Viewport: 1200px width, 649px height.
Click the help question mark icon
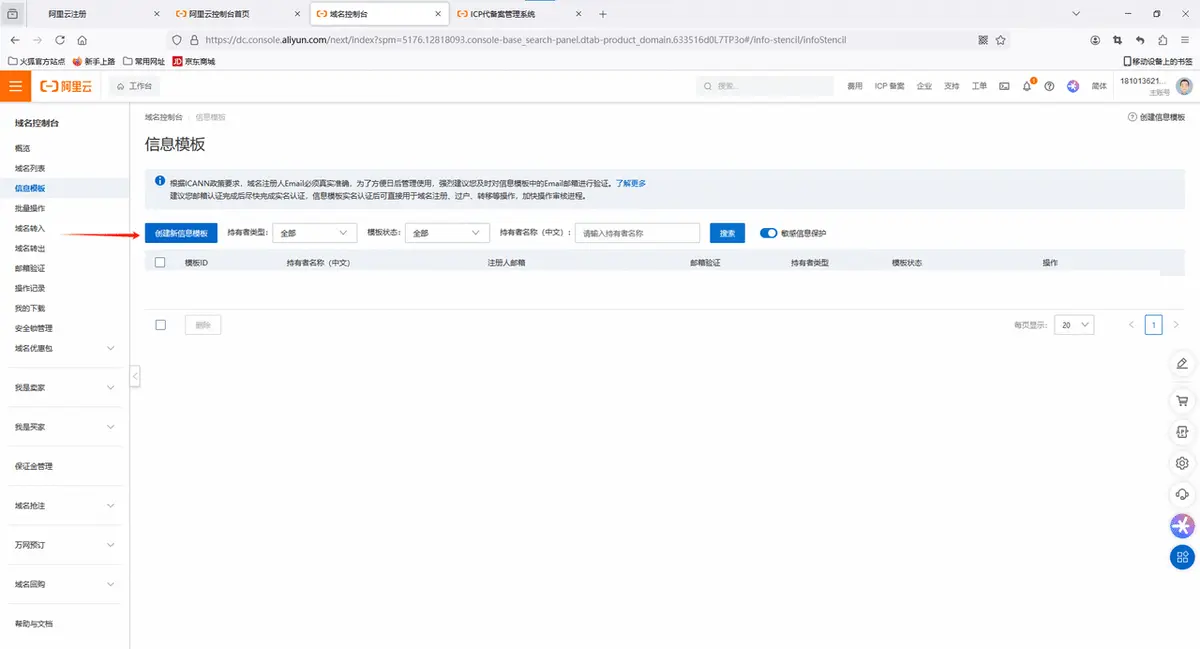(1049, 87)
